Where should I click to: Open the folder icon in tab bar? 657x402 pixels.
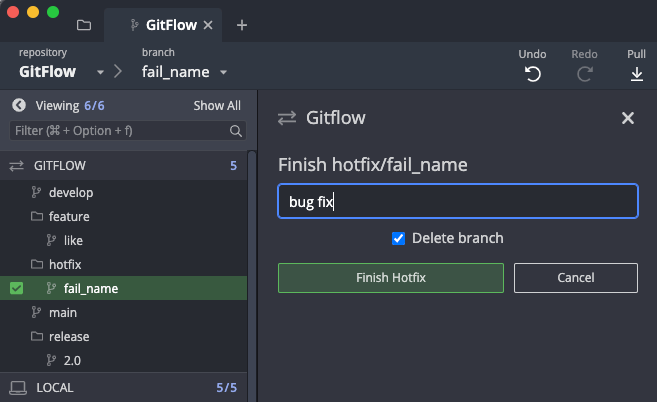[84, 25]
